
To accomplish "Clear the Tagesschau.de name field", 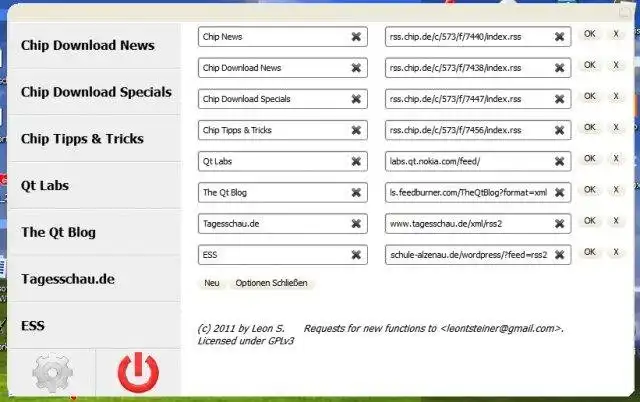I will [x=356, y=224].
